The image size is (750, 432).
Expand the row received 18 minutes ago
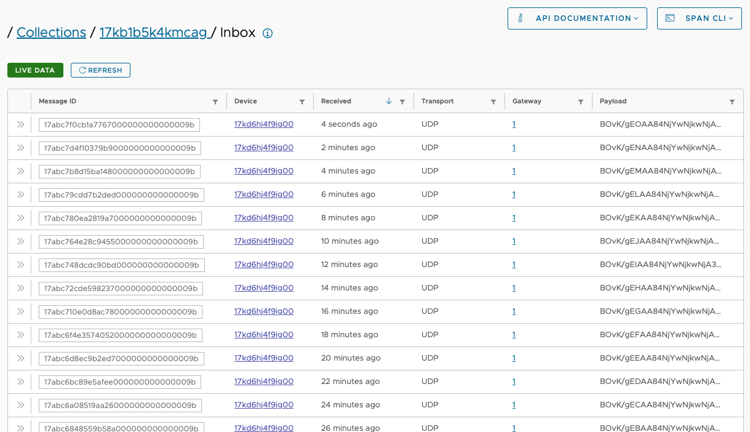tap(21, 335)
